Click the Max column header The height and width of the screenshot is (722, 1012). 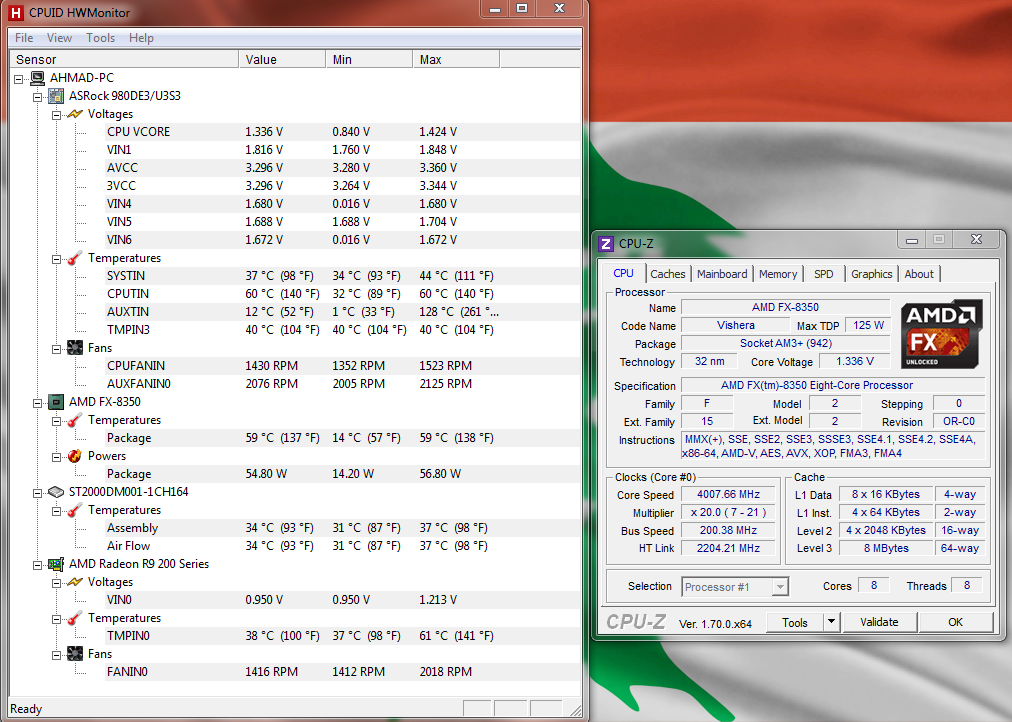[456, 59]
